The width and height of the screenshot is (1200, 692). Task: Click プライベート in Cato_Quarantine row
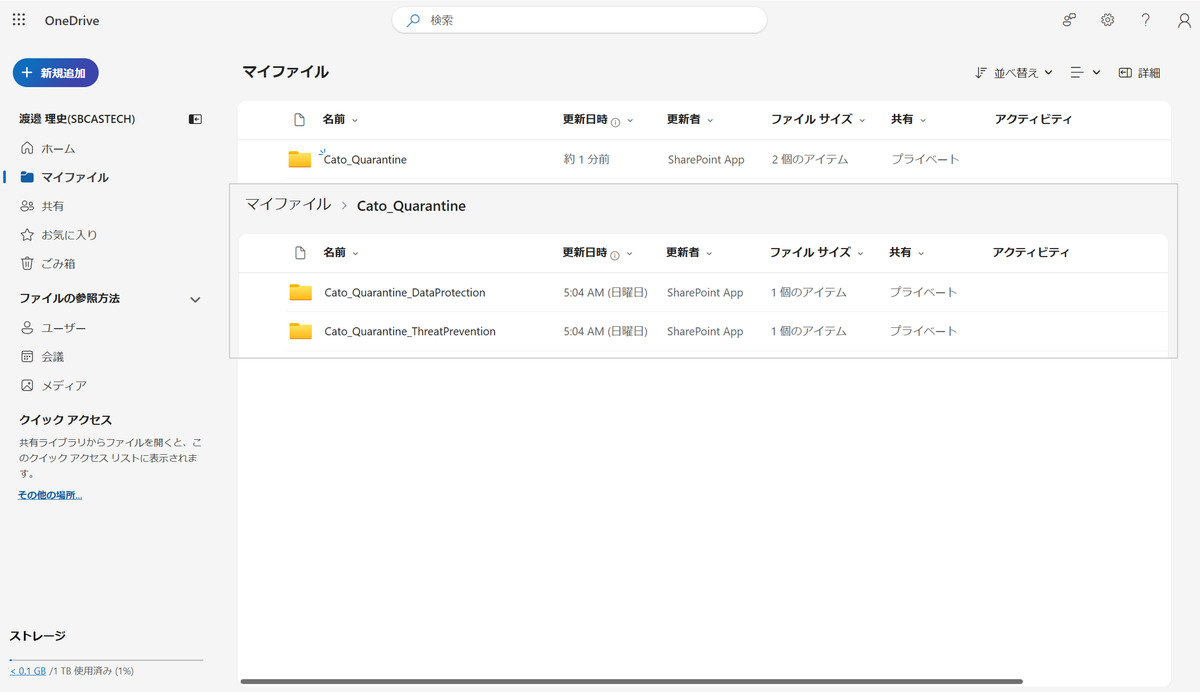coord(925,160)
